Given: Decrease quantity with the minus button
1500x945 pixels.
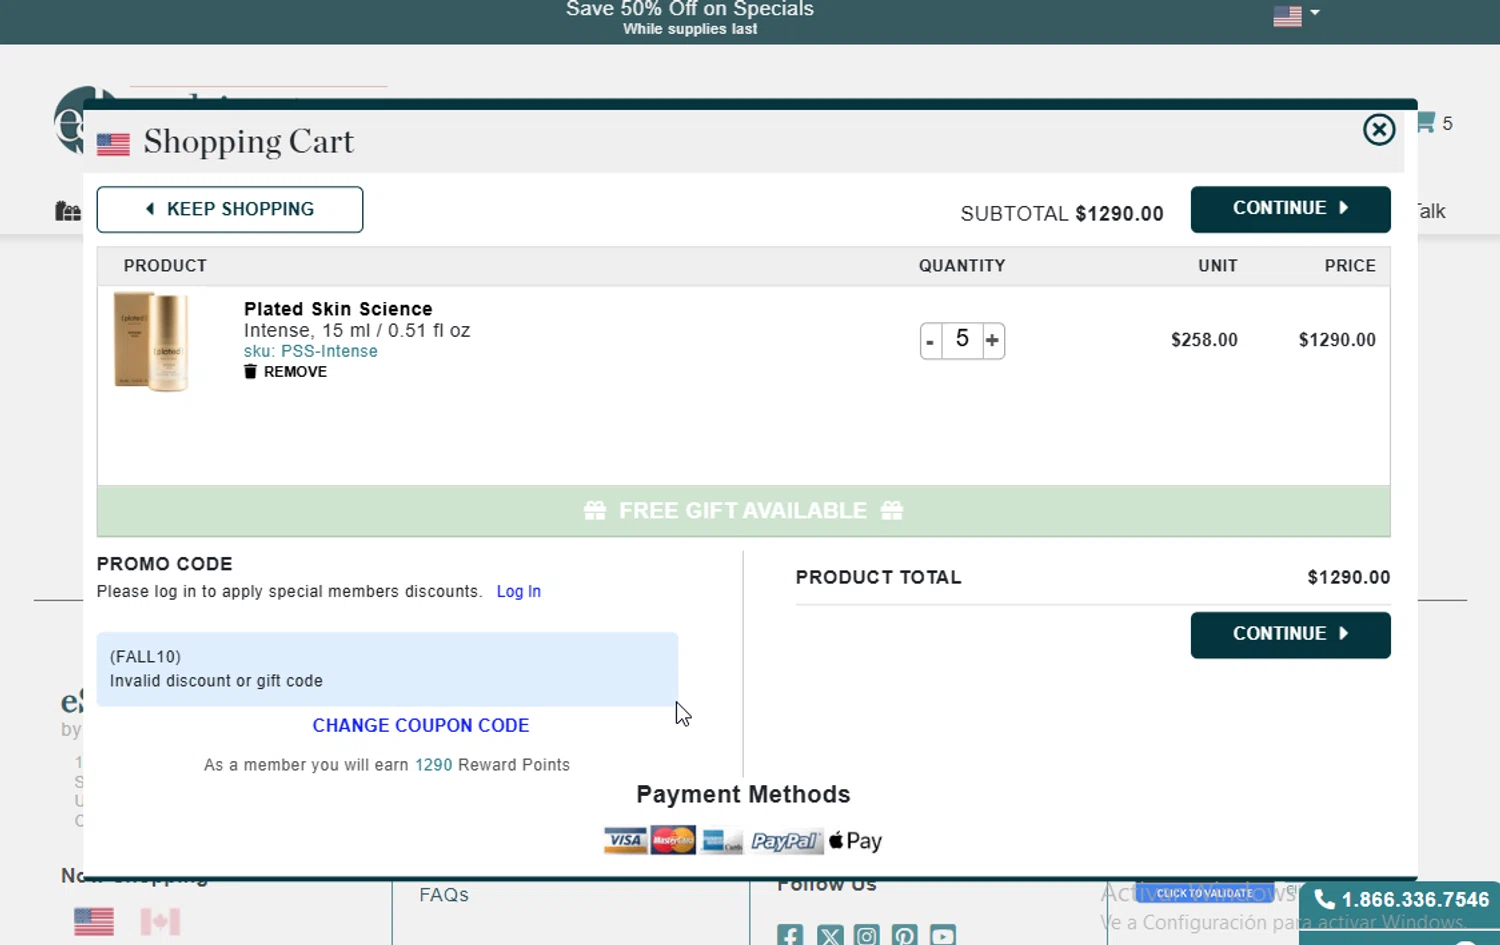Looking at the screenshot, I should [930, 341].
